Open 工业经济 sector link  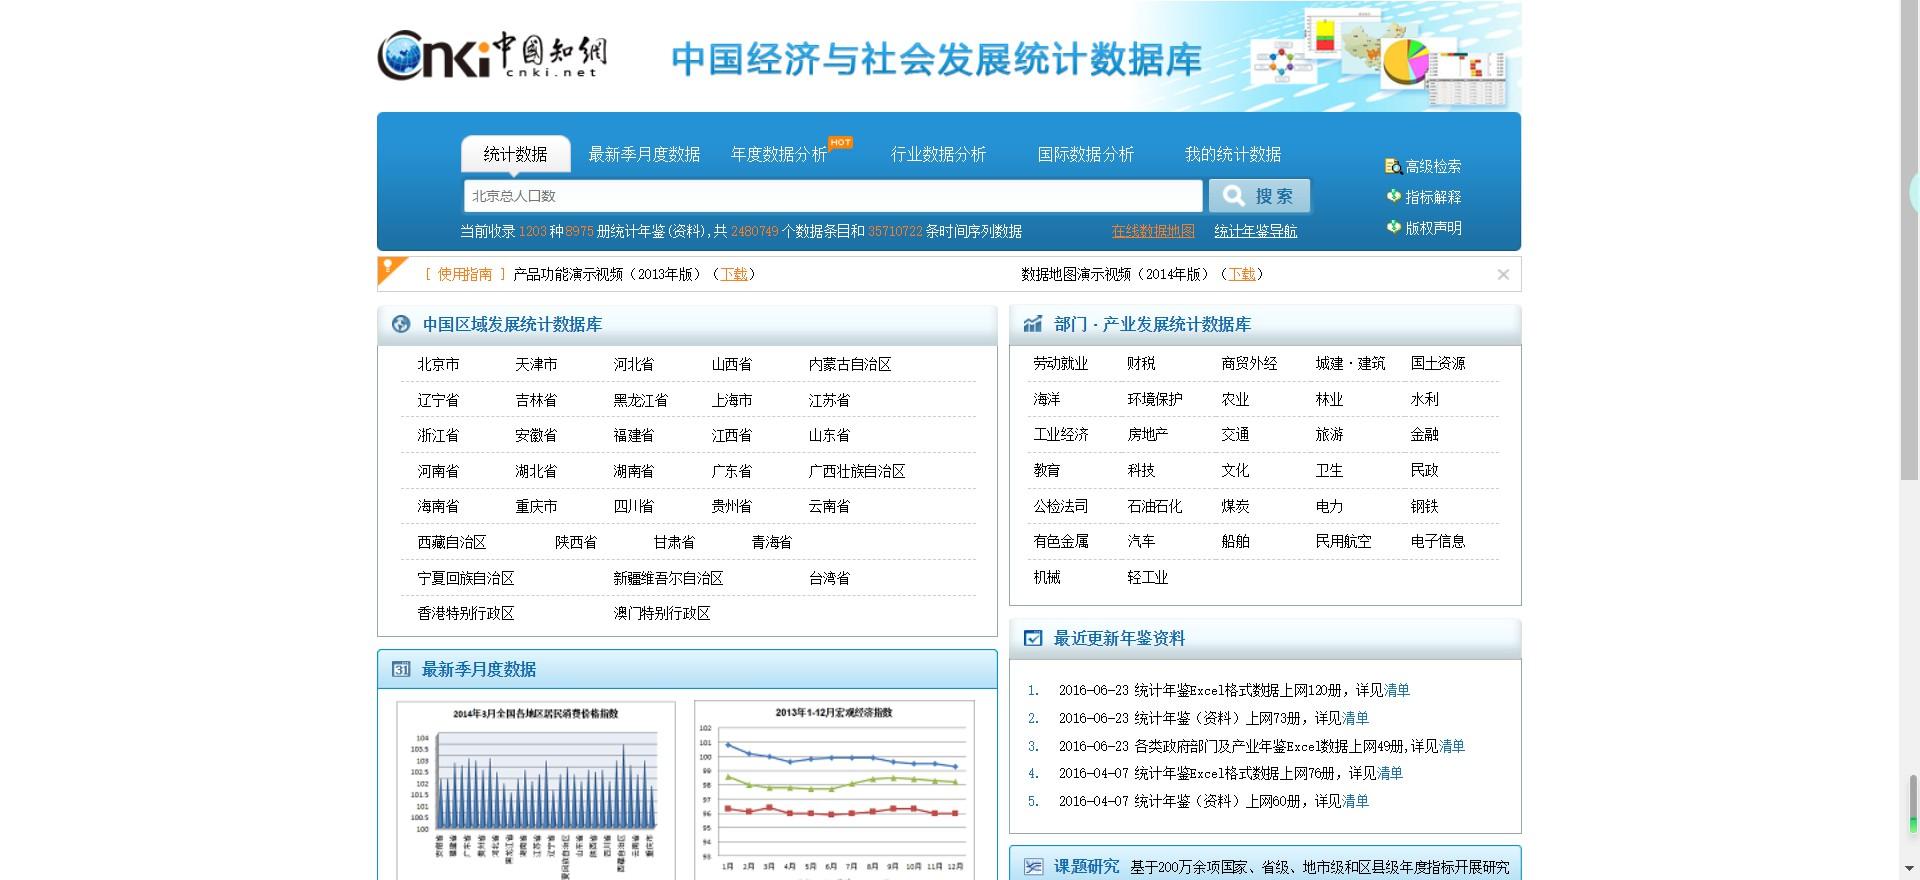(1061, 434)
